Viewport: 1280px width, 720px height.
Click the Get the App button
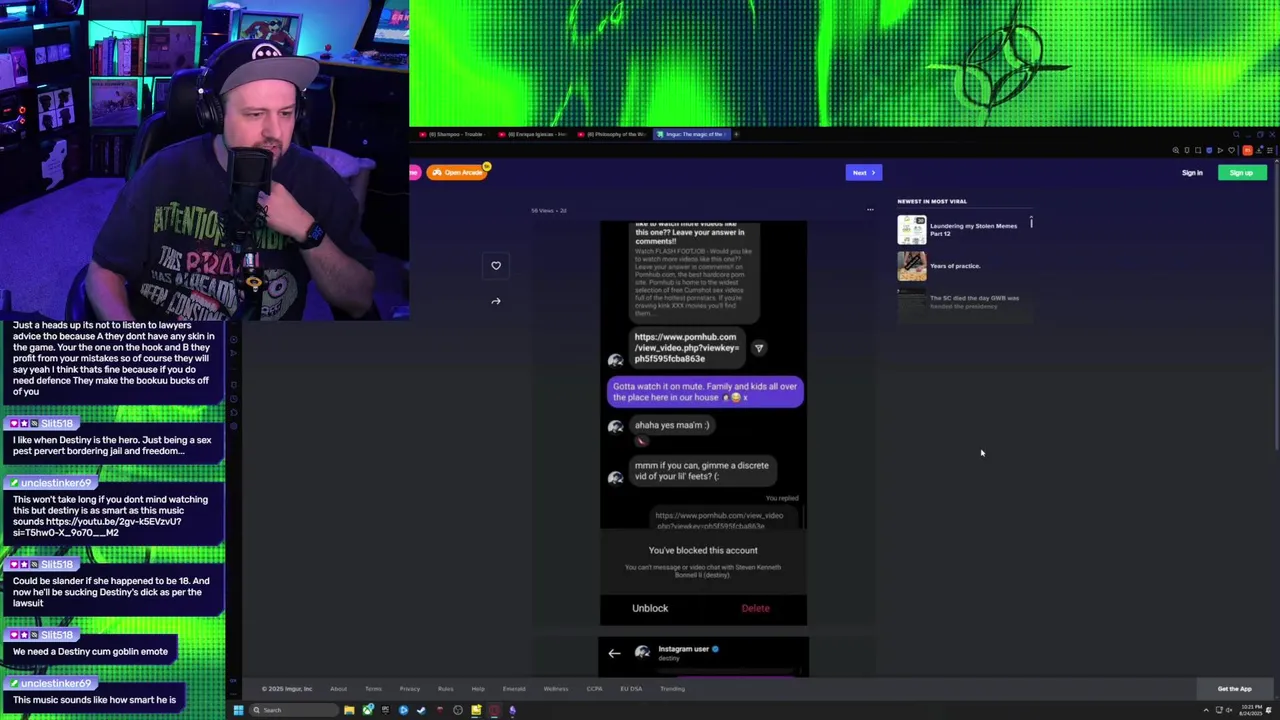tap(1234, 689)
